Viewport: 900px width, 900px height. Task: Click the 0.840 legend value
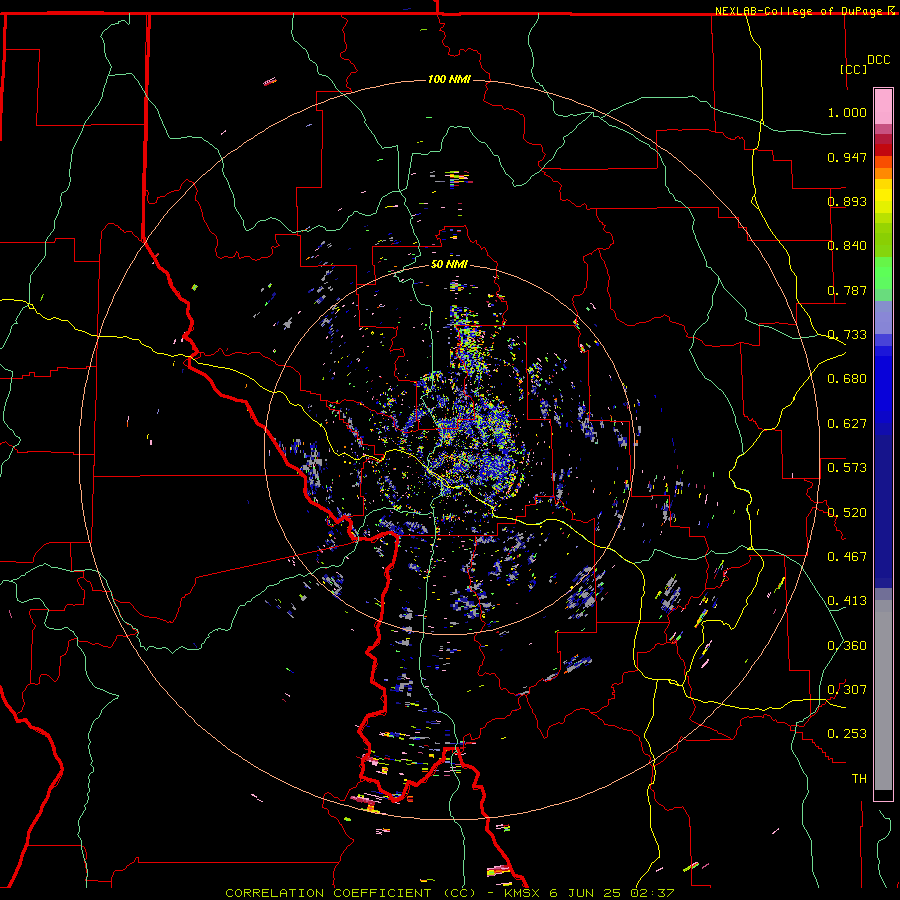tap(847, 246)
